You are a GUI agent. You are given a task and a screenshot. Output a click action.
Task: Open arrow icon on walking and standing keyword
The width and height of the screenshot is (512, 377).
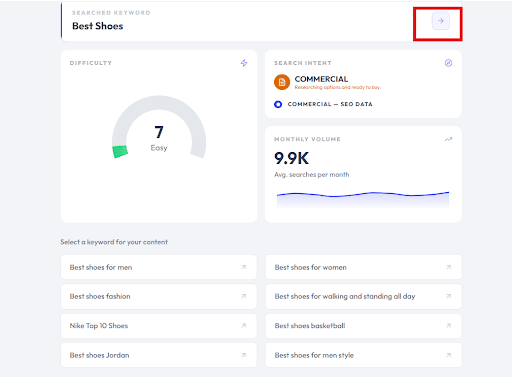(x=449, y=296)
